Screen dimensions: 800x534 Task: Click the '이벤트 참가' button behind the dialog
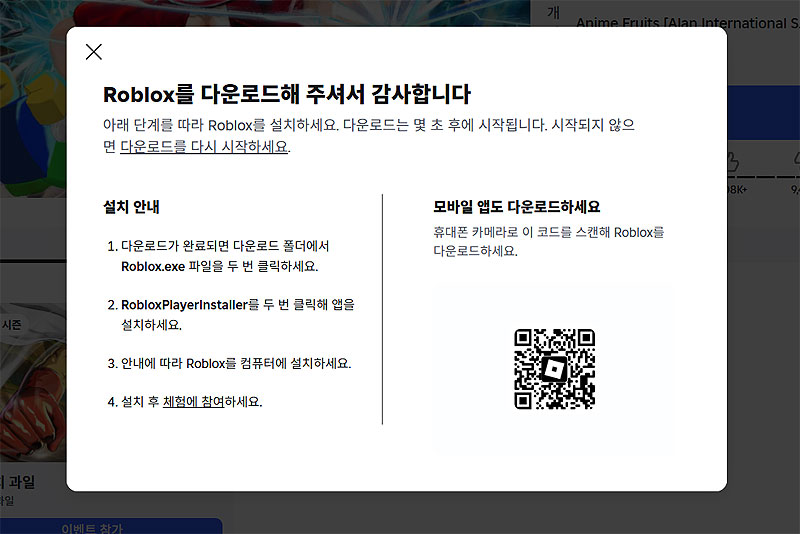click(111, 526)
